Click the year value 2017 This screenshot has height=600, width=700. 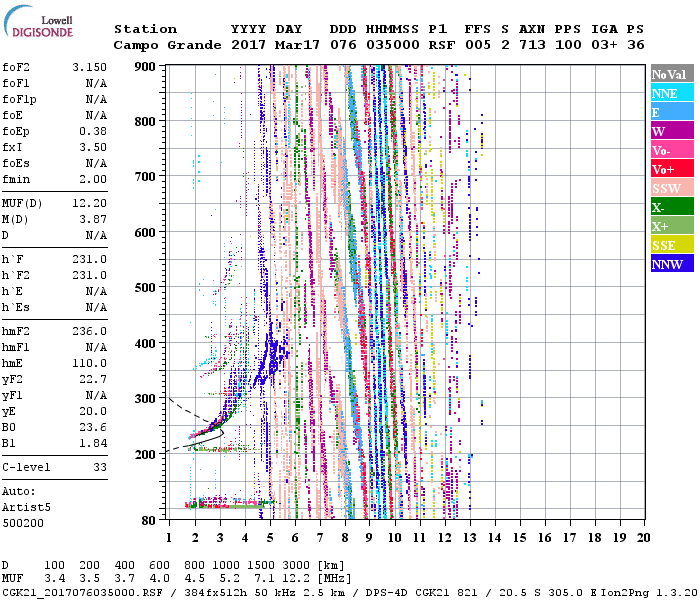coord(249,45)
